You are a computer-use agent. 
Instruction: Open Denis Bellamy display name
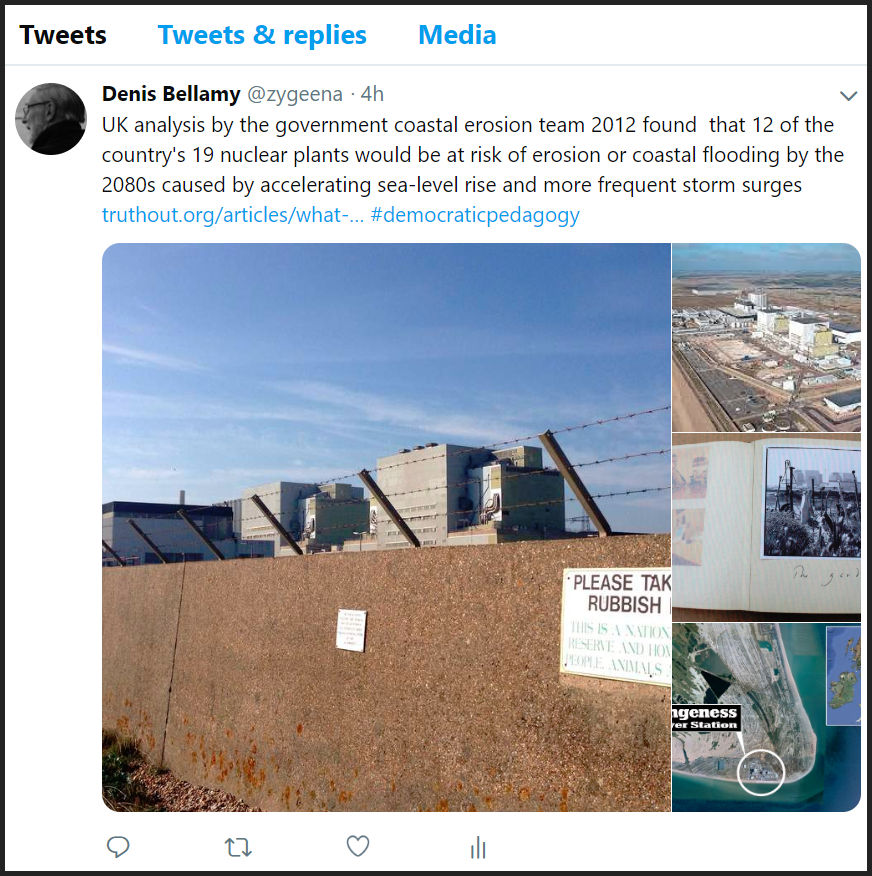(x=171, y=94)
